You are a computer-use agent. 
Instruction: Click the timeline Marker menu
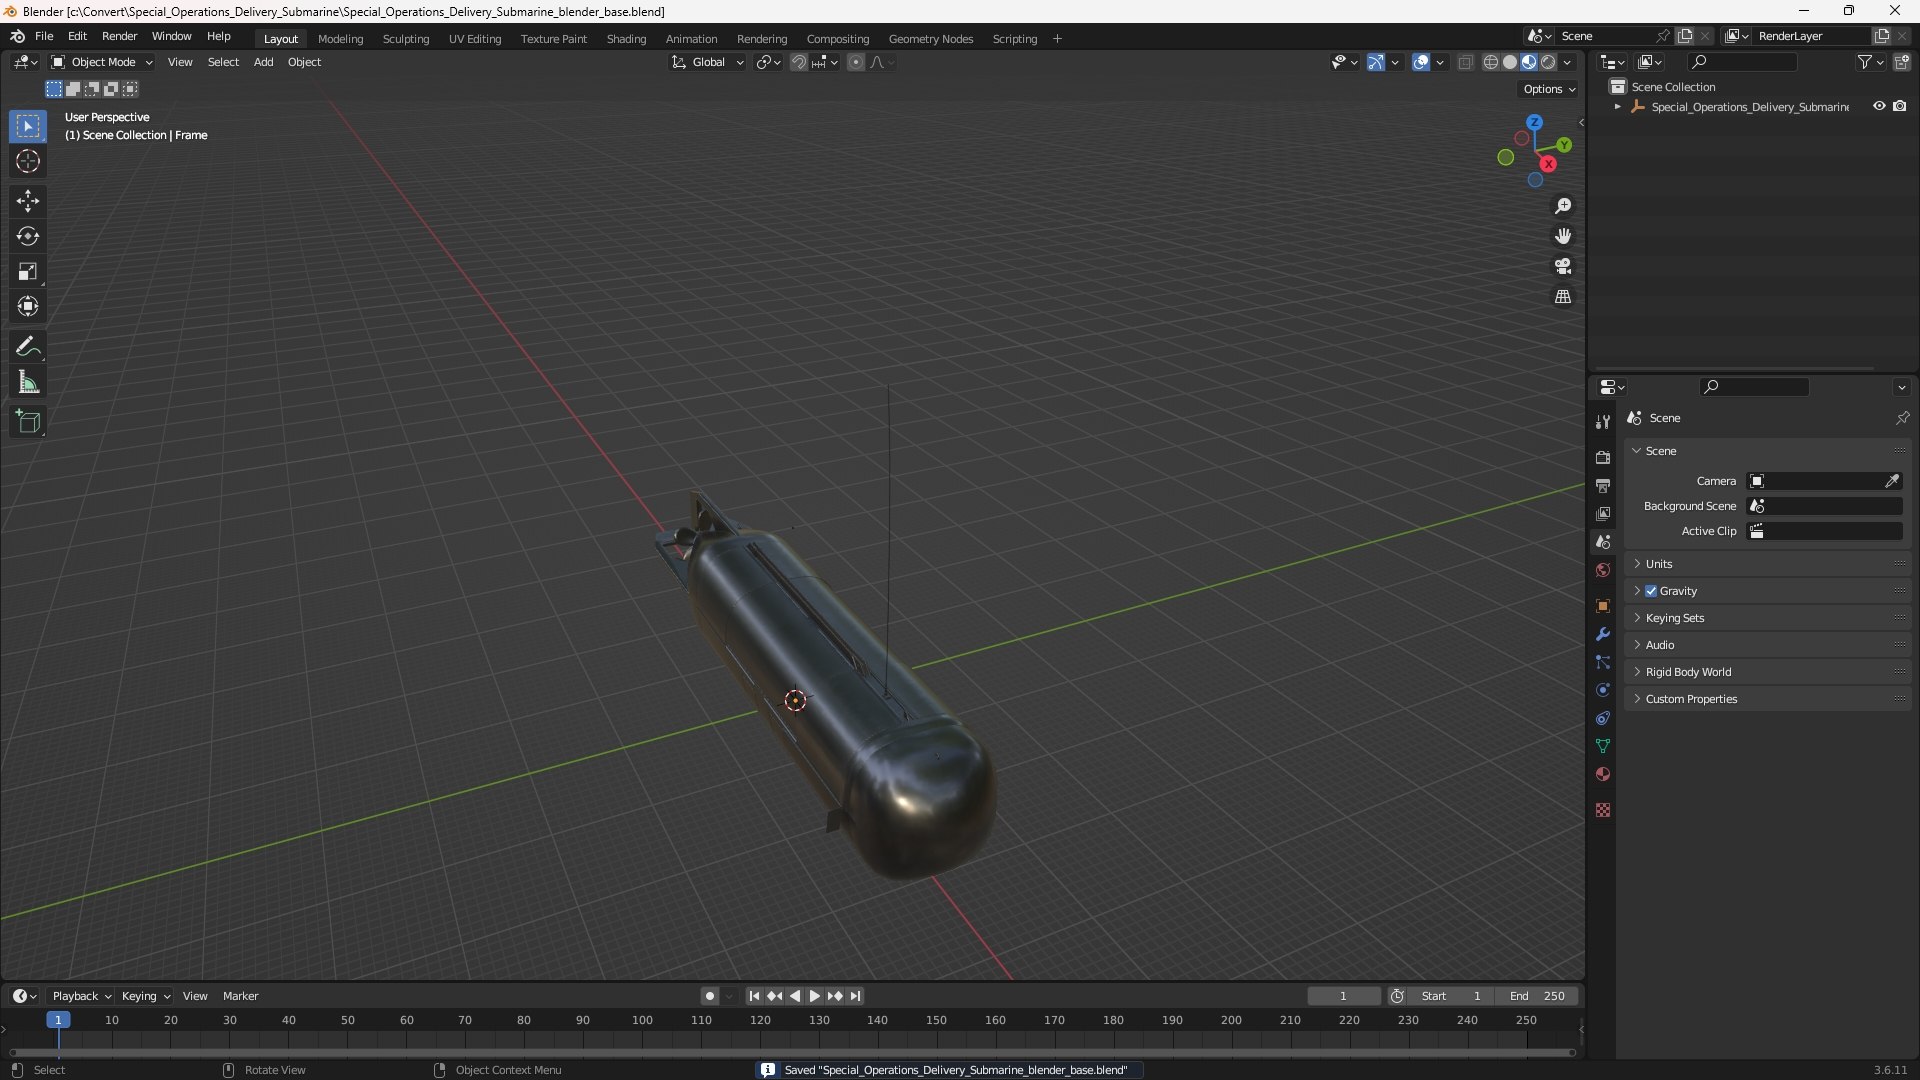[x=240, y=996]
